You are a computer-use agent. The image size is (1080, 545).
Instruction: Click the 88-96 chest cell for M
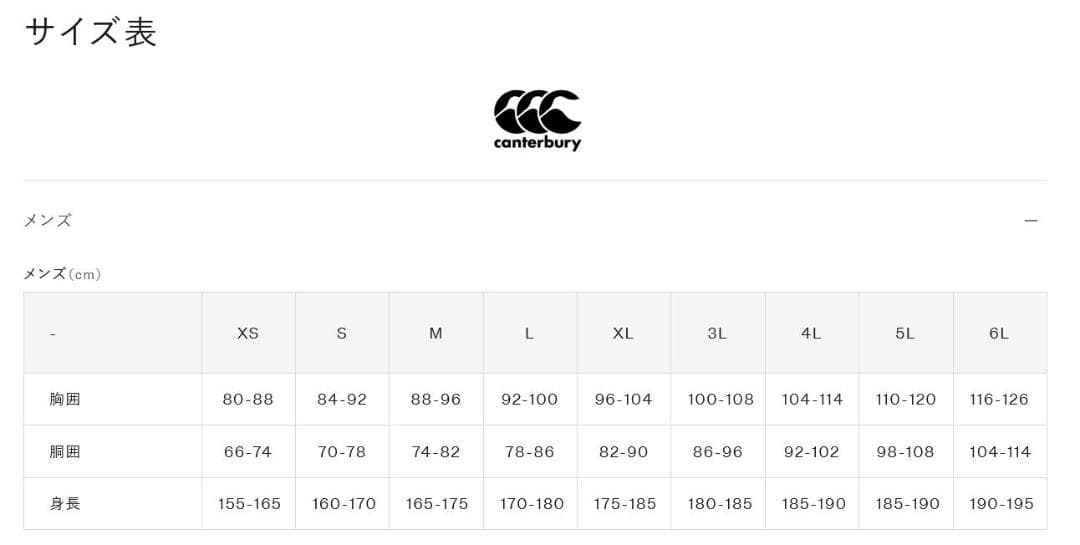[x=436, y=399]
